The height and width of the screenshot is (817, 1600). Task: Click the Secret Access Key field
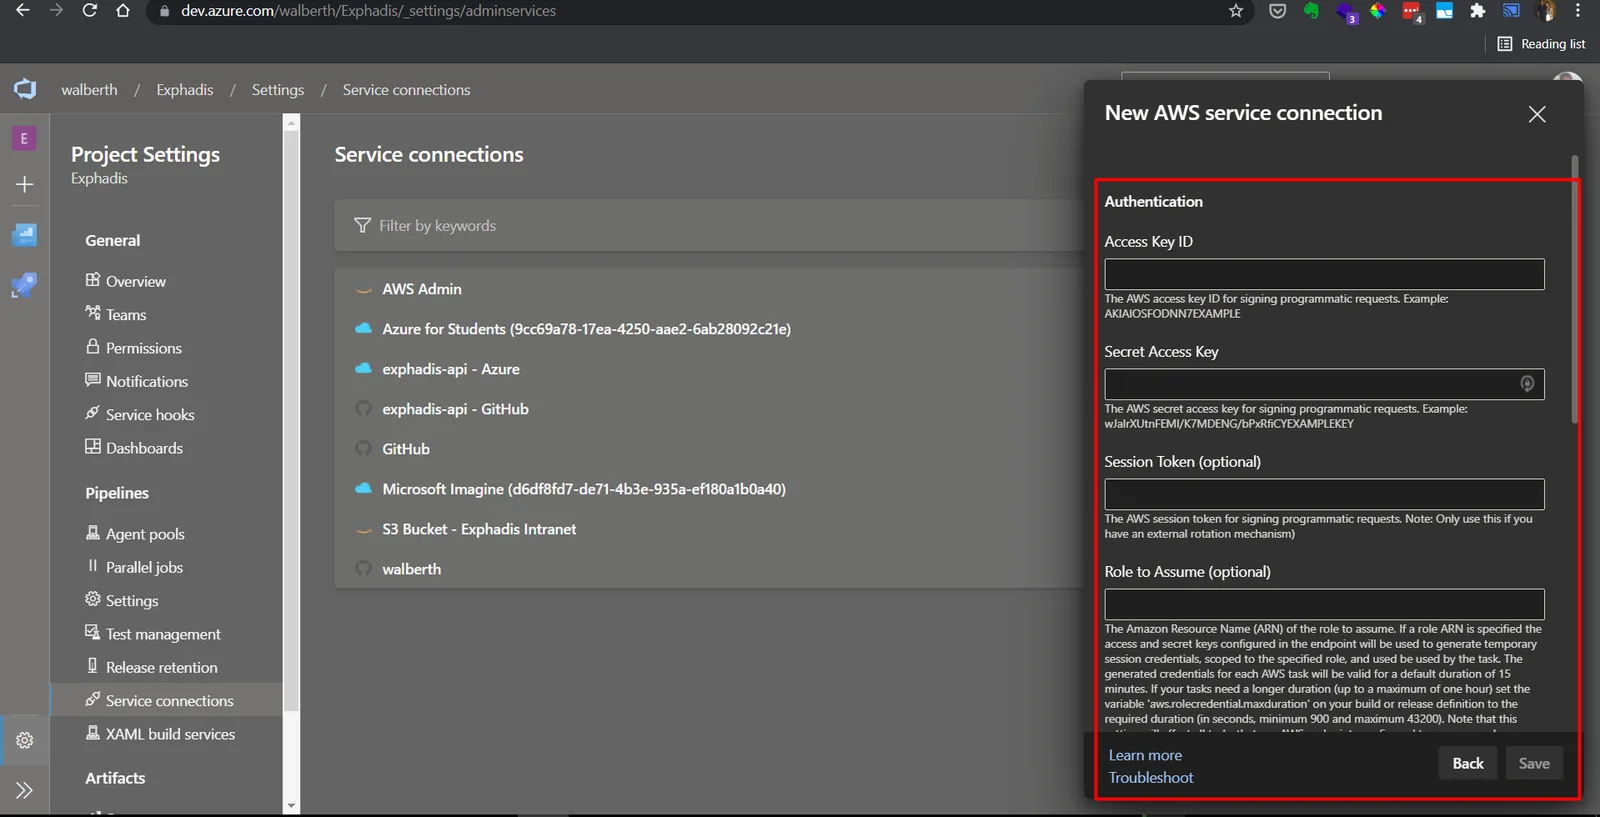(x=1324, y=384)
